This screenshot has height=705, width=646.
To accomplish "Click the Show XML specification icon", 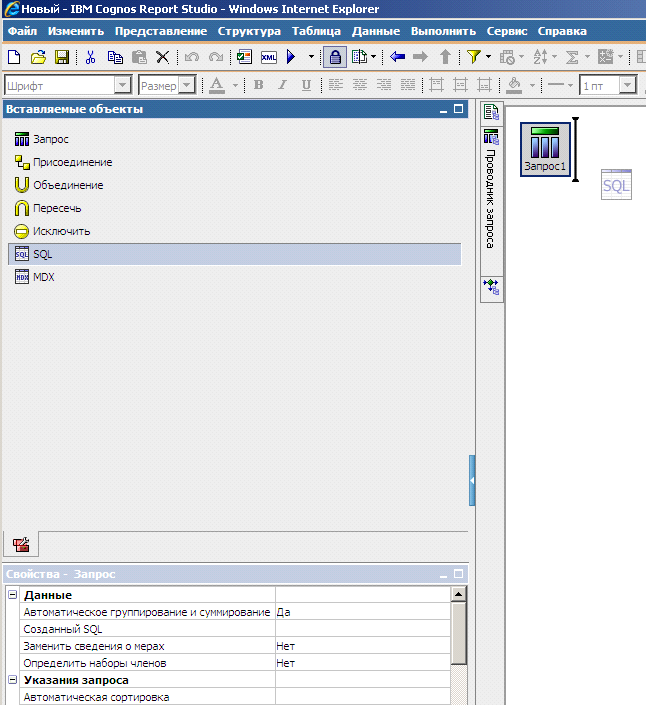I will tap(269, 57).
